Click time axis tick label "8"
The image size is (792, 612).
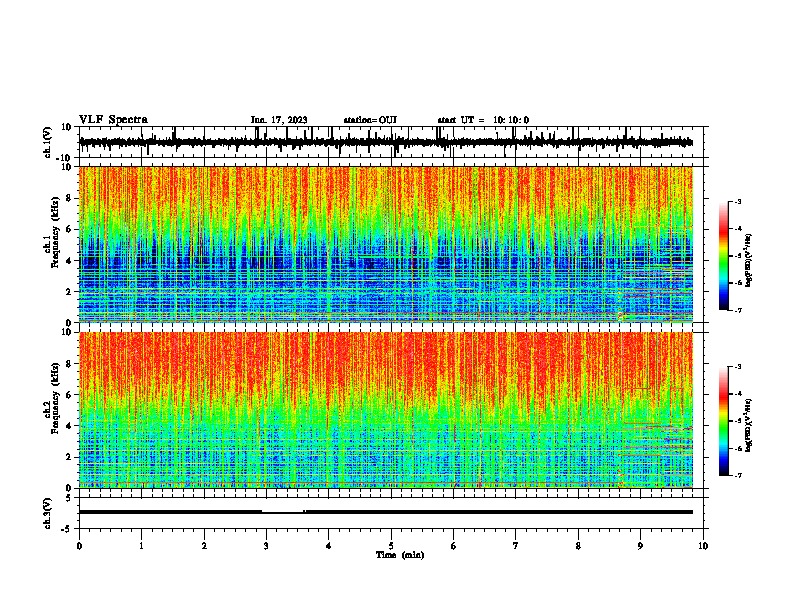pyautogui.click(x=578, y=546)
